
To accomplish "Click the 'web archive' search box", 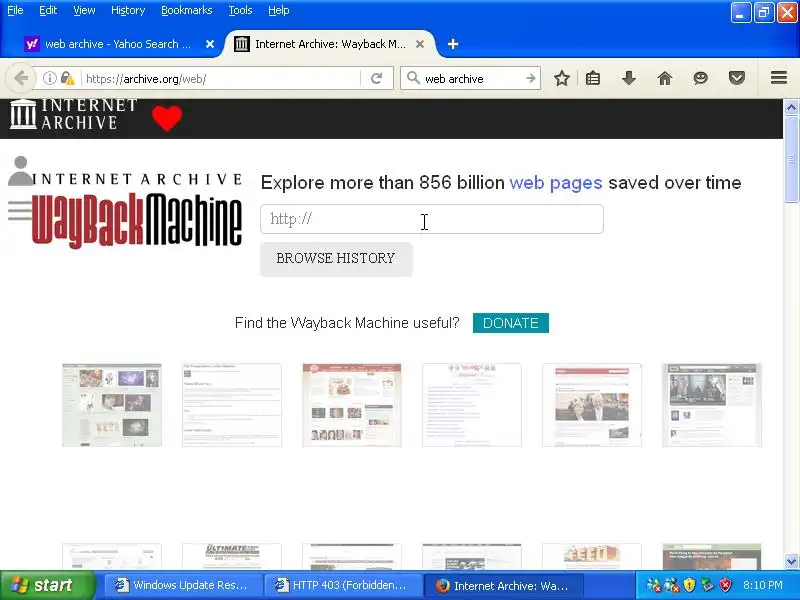I will [472, 79].
